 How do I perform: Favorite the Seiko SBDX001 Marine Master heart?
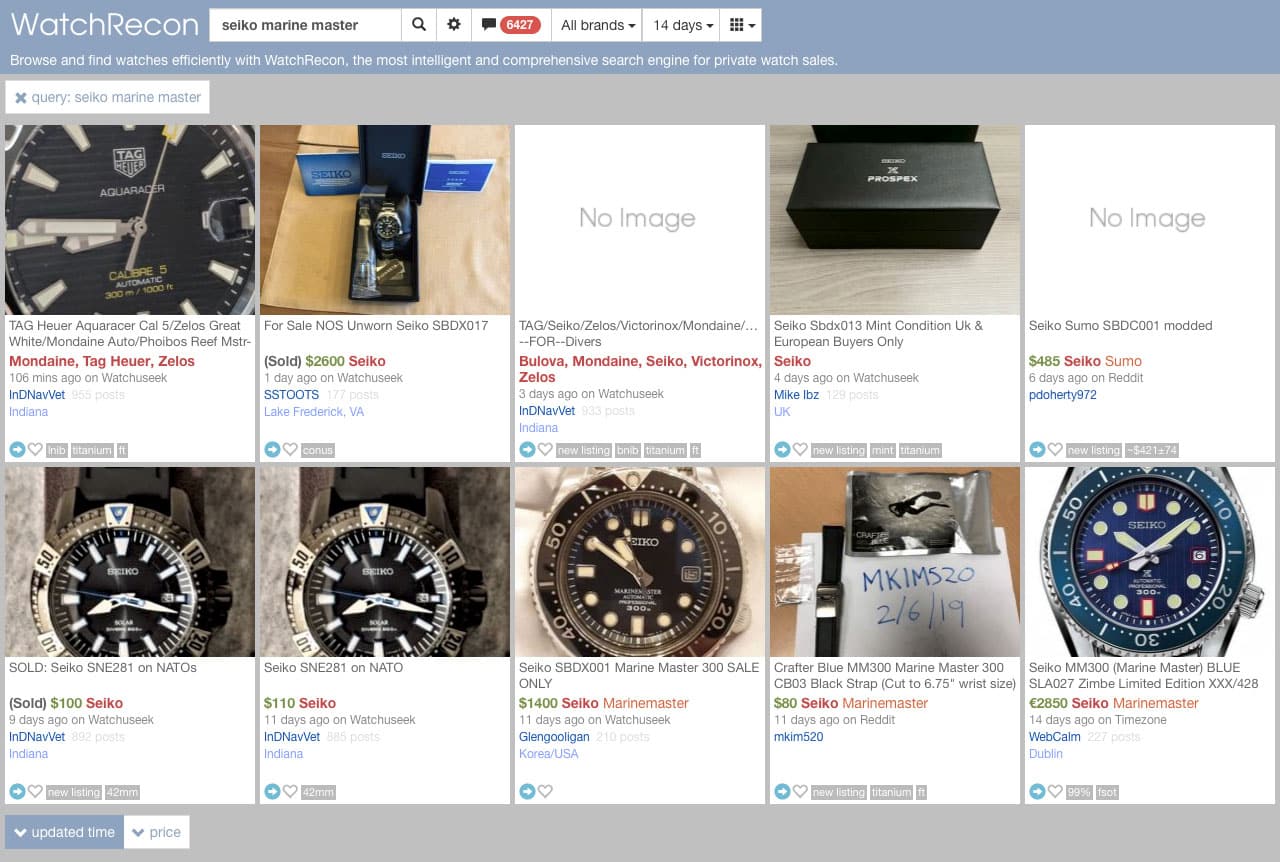click(545, 792)
